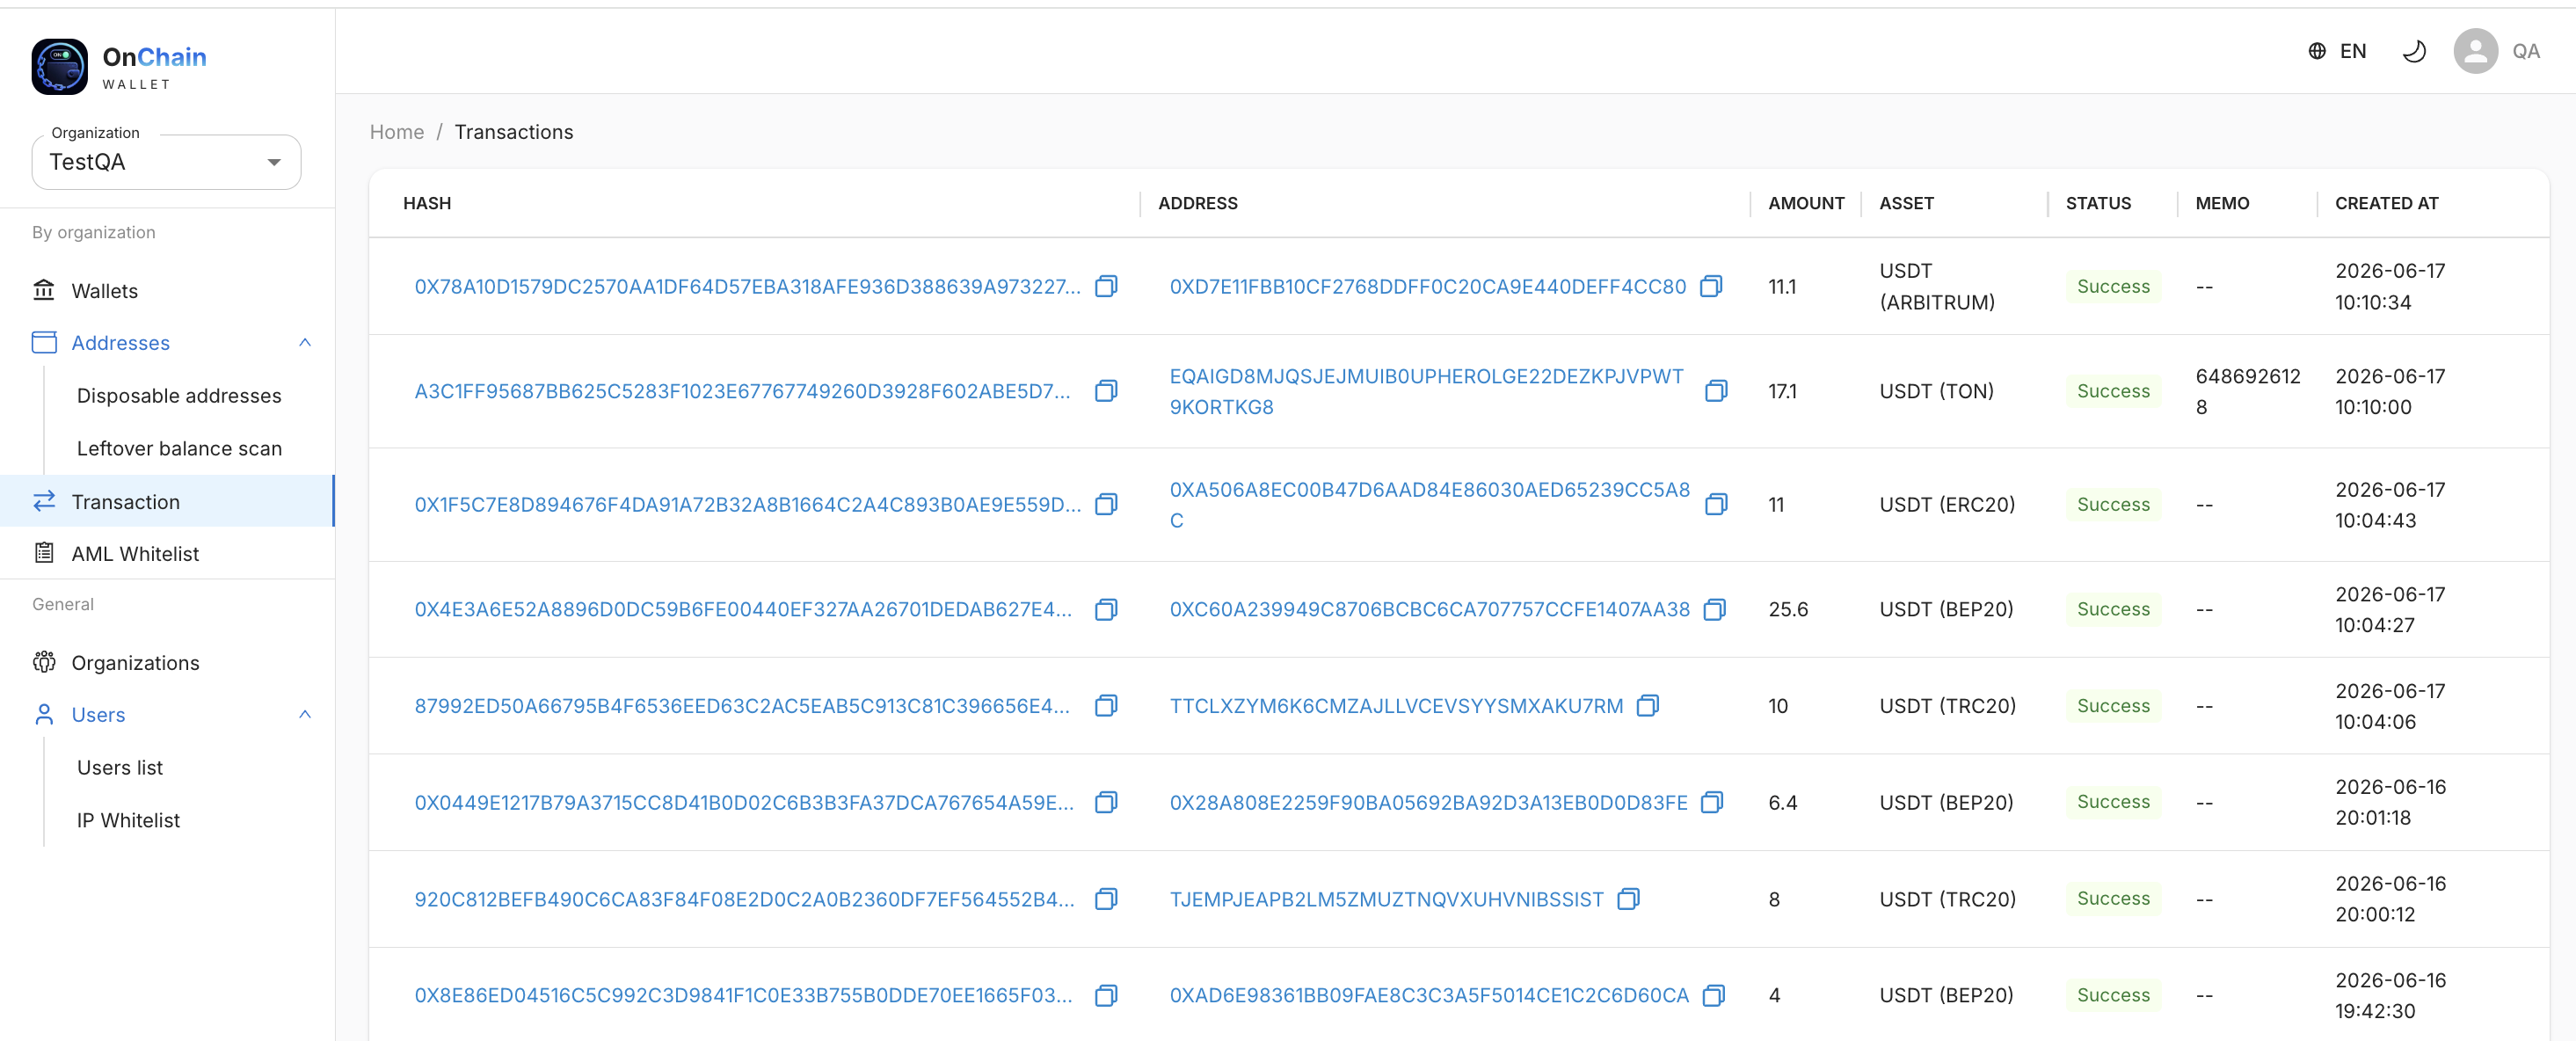
Task: Click the Home breadcrumb link
Action: coord(397,132)
